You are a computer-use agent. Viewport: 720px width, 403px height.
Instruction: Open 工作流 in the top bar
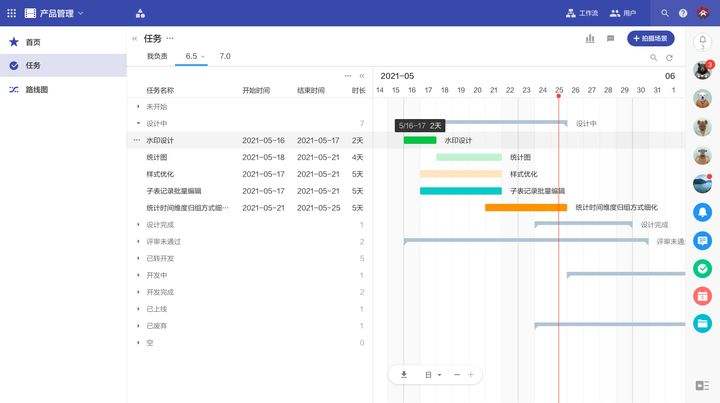point(581,13)
